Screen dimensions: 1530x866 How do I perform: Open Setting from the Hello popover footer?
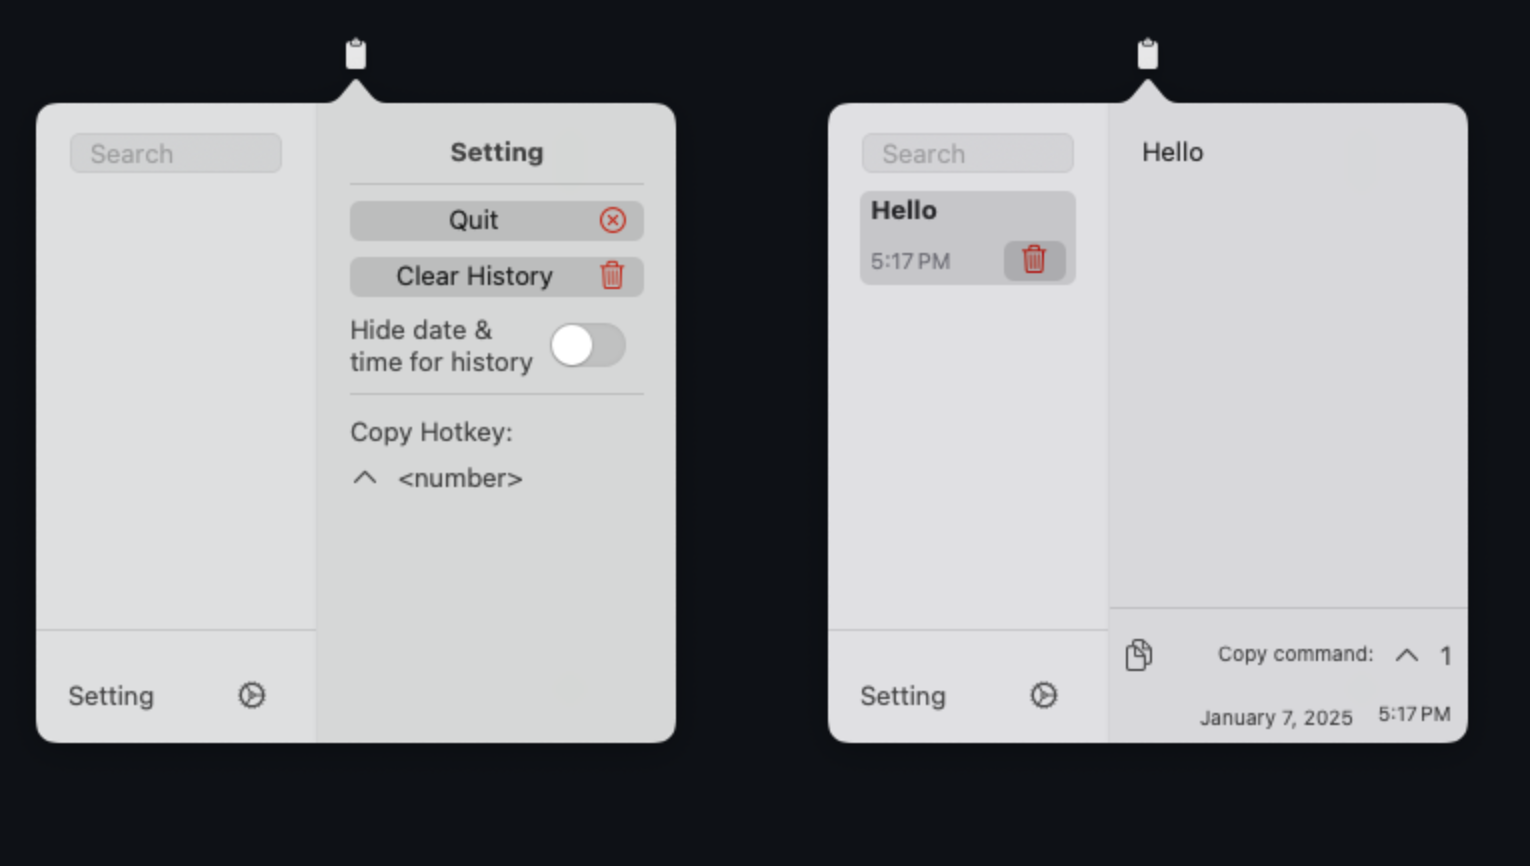coord(903,696)
